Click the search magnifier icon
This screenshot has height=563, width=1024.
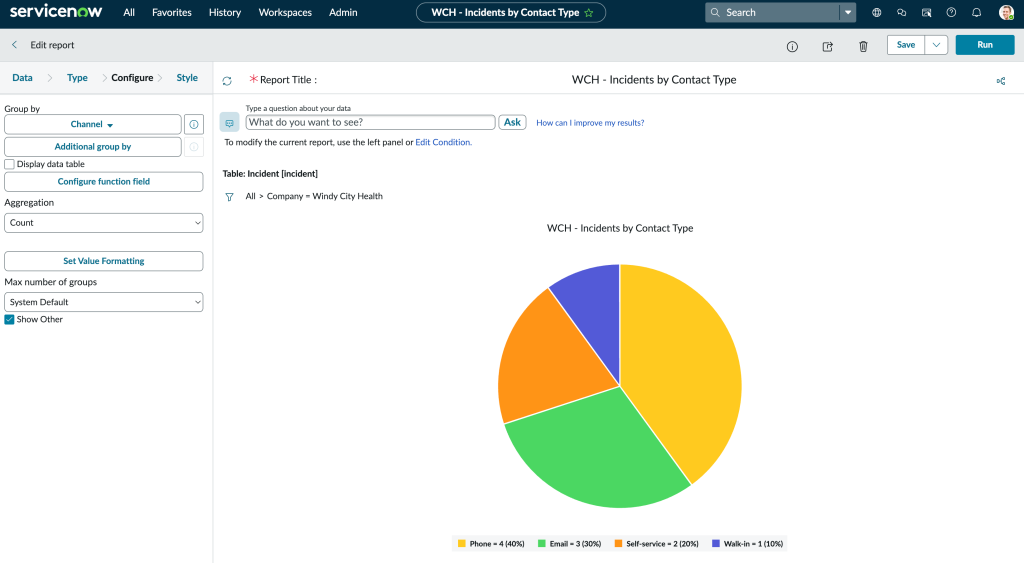click(x=714, y=12)
